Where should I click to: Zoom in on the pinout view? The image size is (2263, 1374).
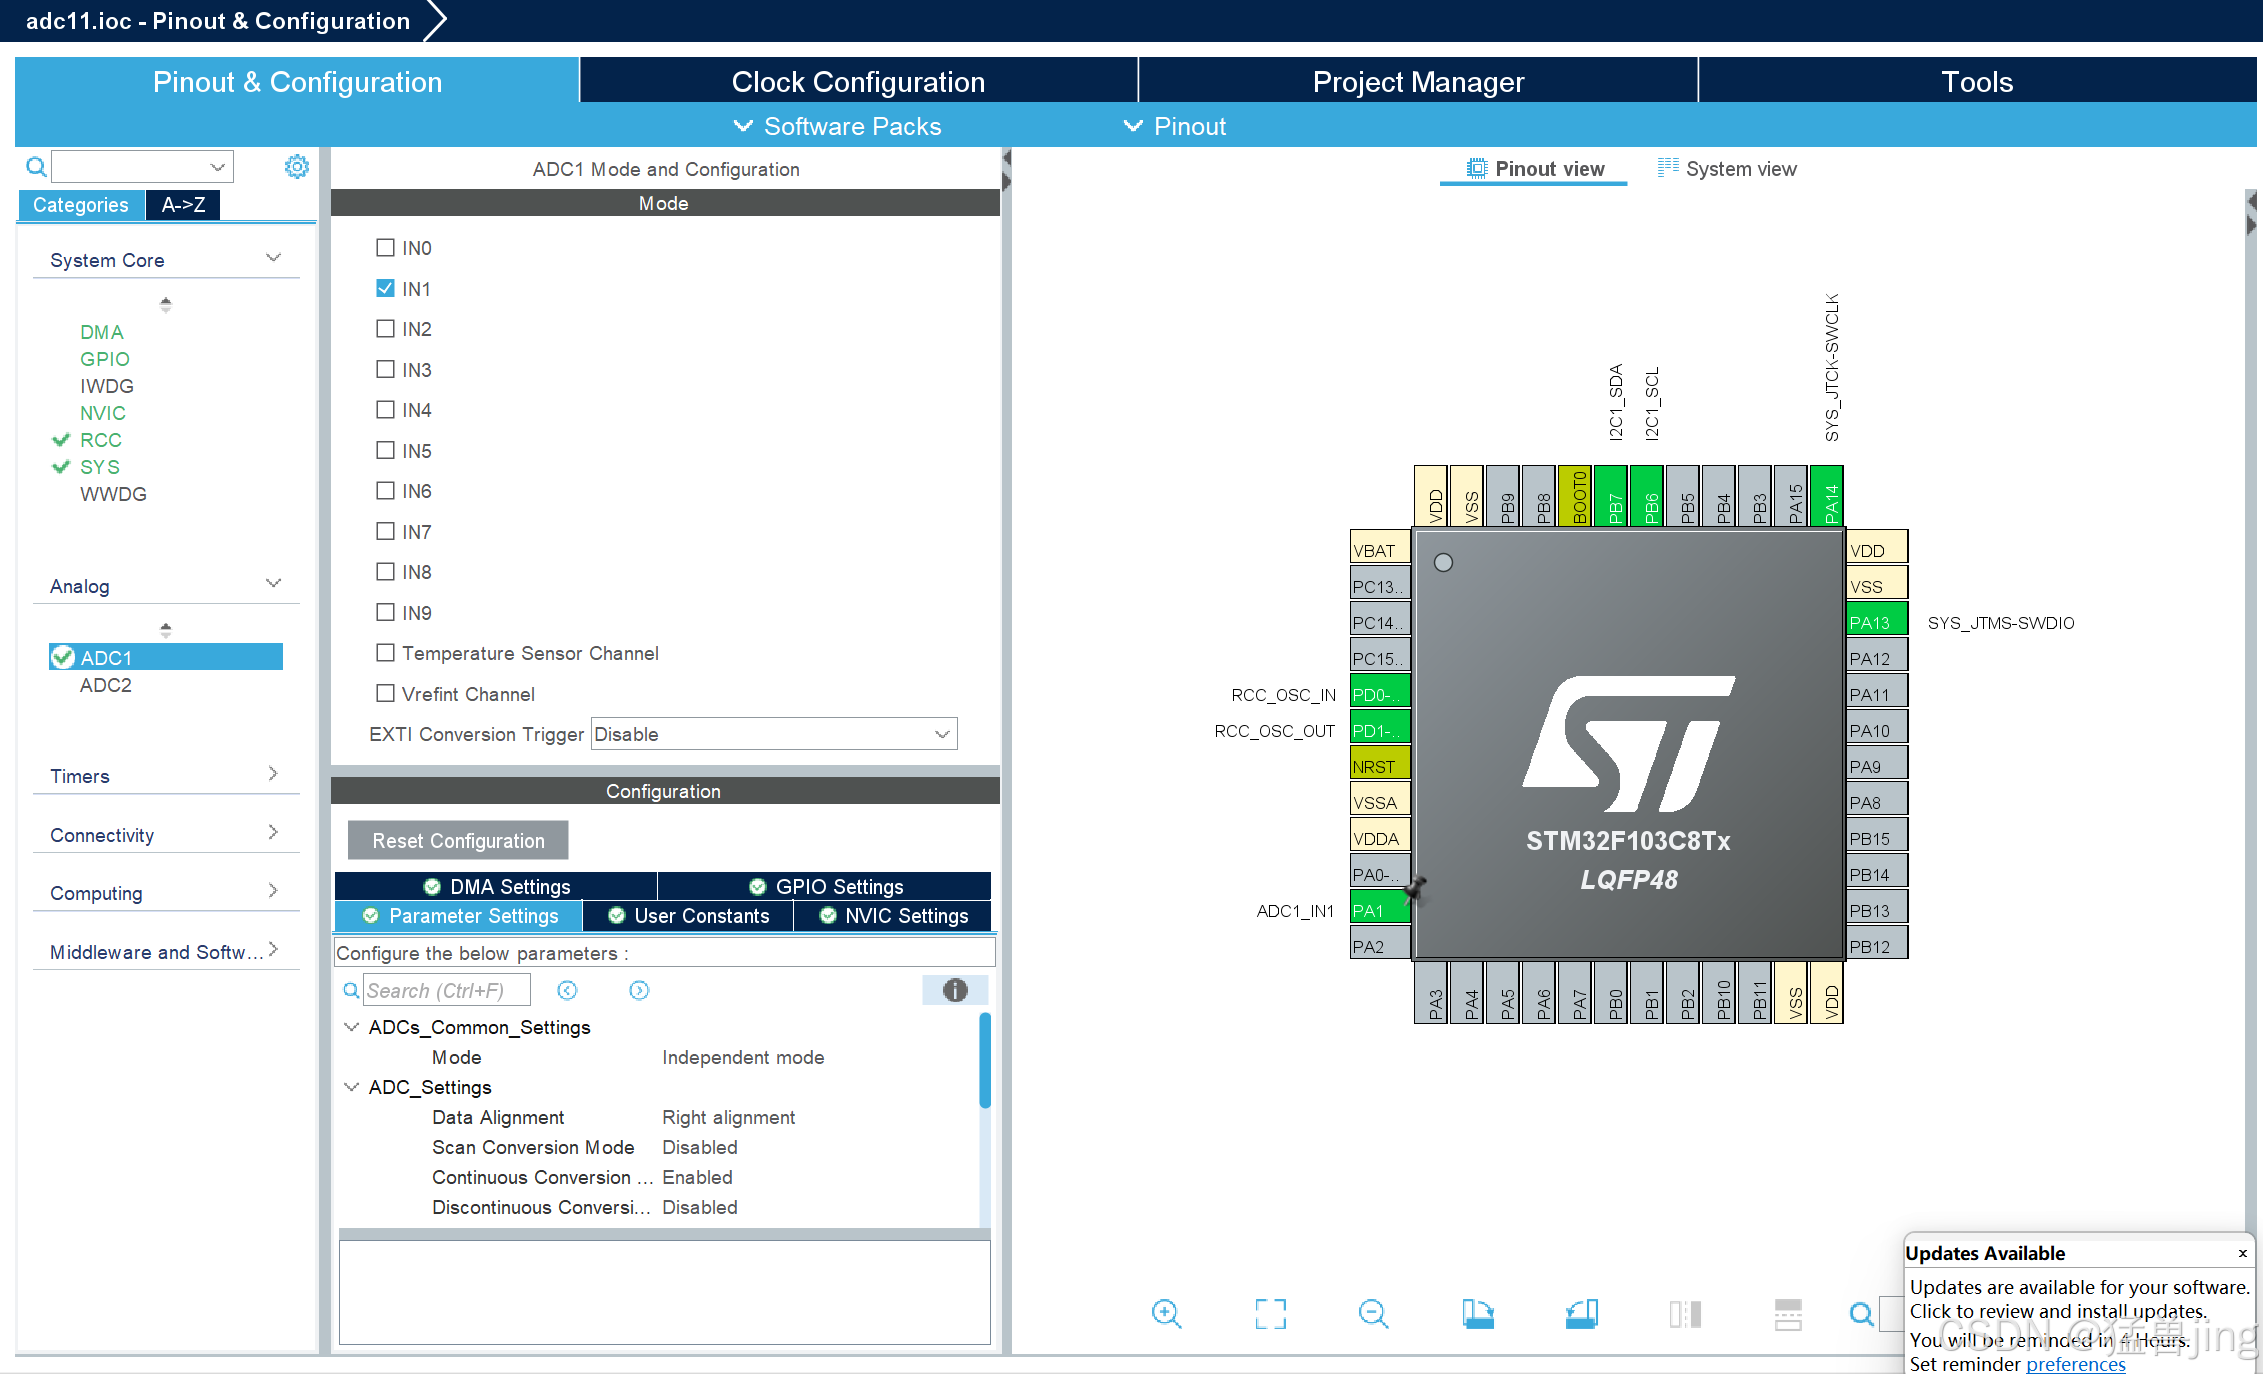pos(1167,1314)
